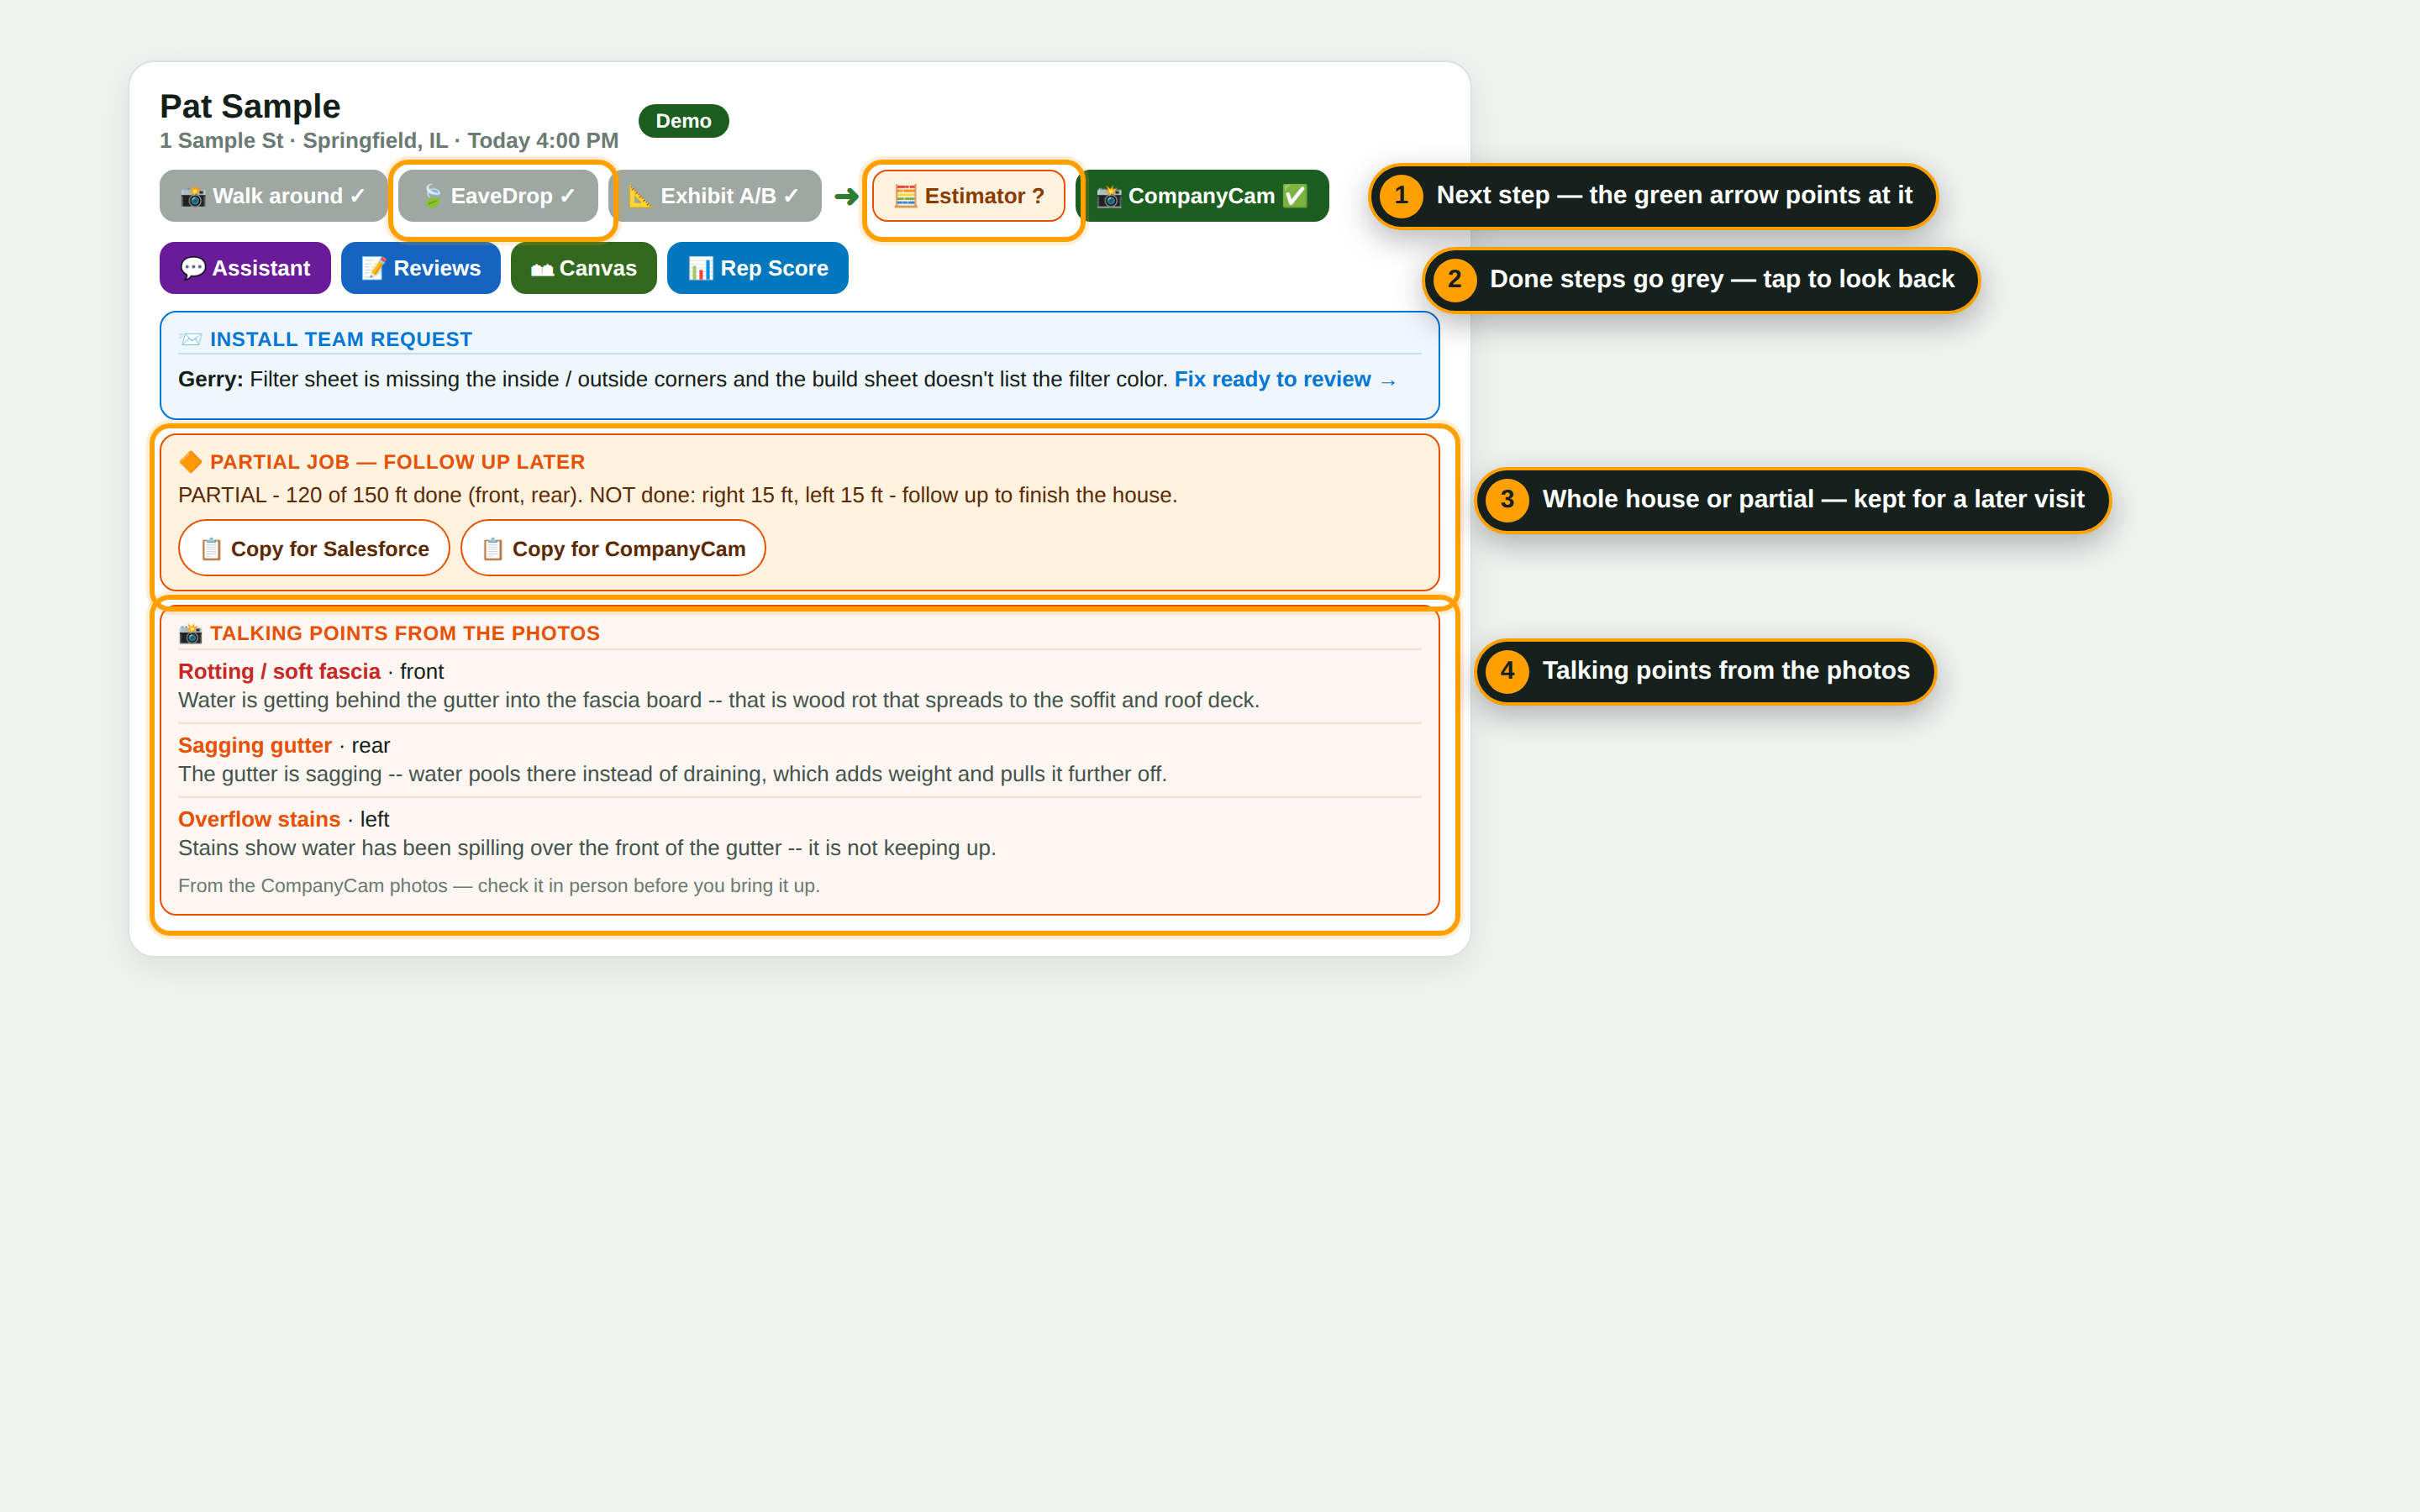Viewport: 2420px width, 1512px height.
Task: Click the houses icon on Canvas
Action: (x=542, y=269)
